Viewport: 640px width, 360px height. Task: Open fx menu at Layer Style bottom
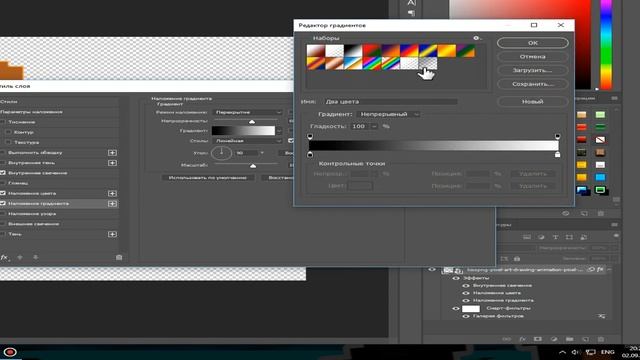(4, 258)
